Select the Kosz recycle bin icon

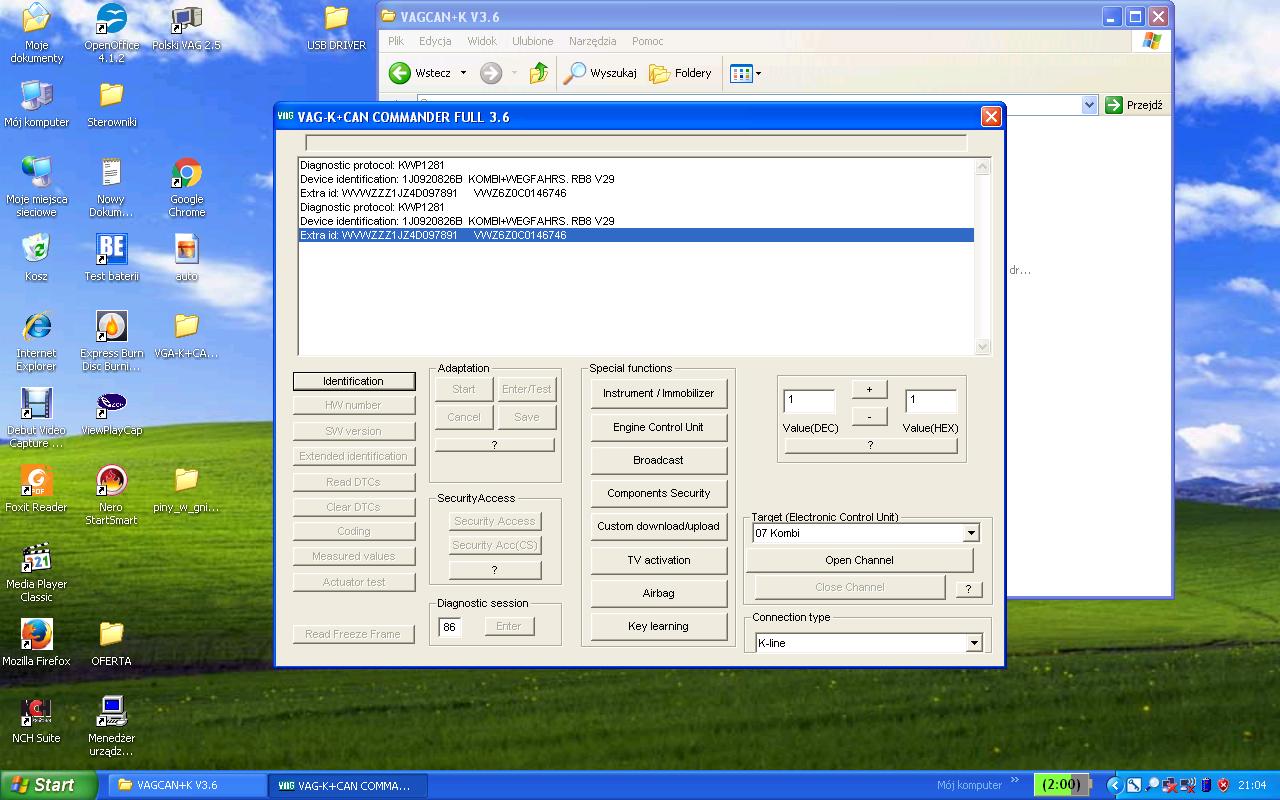pyautogui.click(x=36, y=258)
